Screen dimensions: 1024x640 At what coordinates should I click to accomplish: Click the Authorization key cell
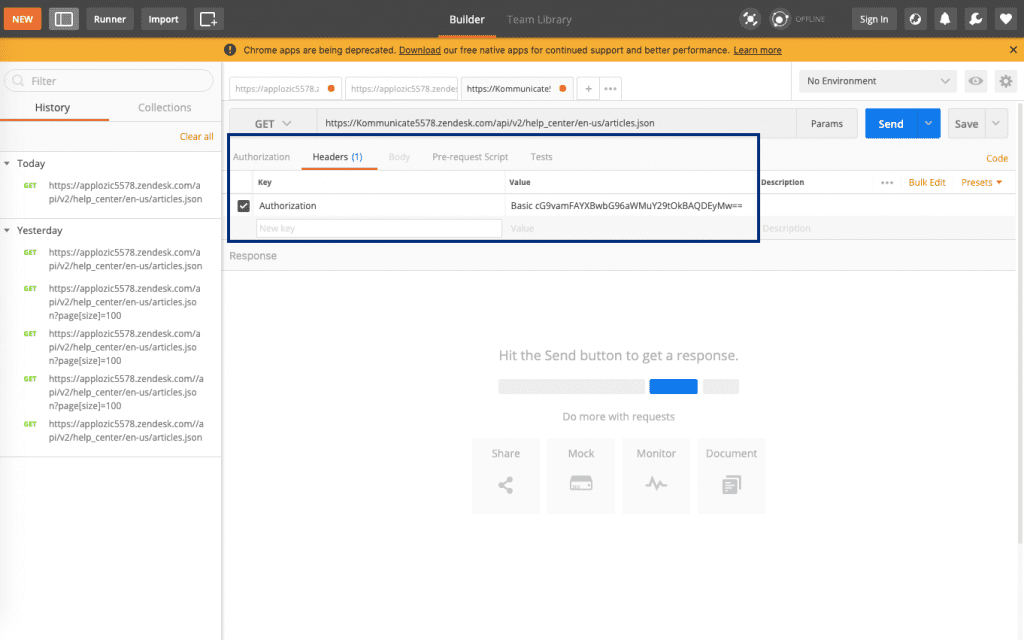tap(379, 206)
